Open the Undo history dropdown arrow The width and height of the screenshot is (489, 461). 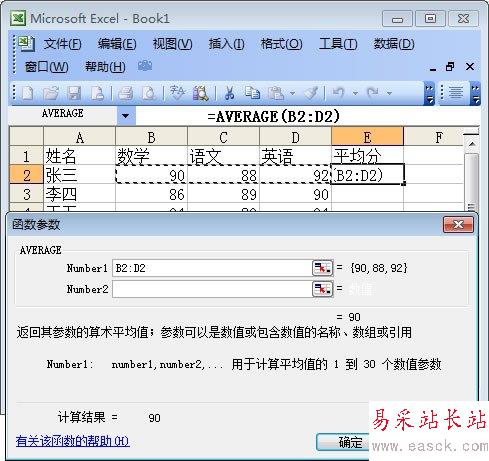[355, 93]
